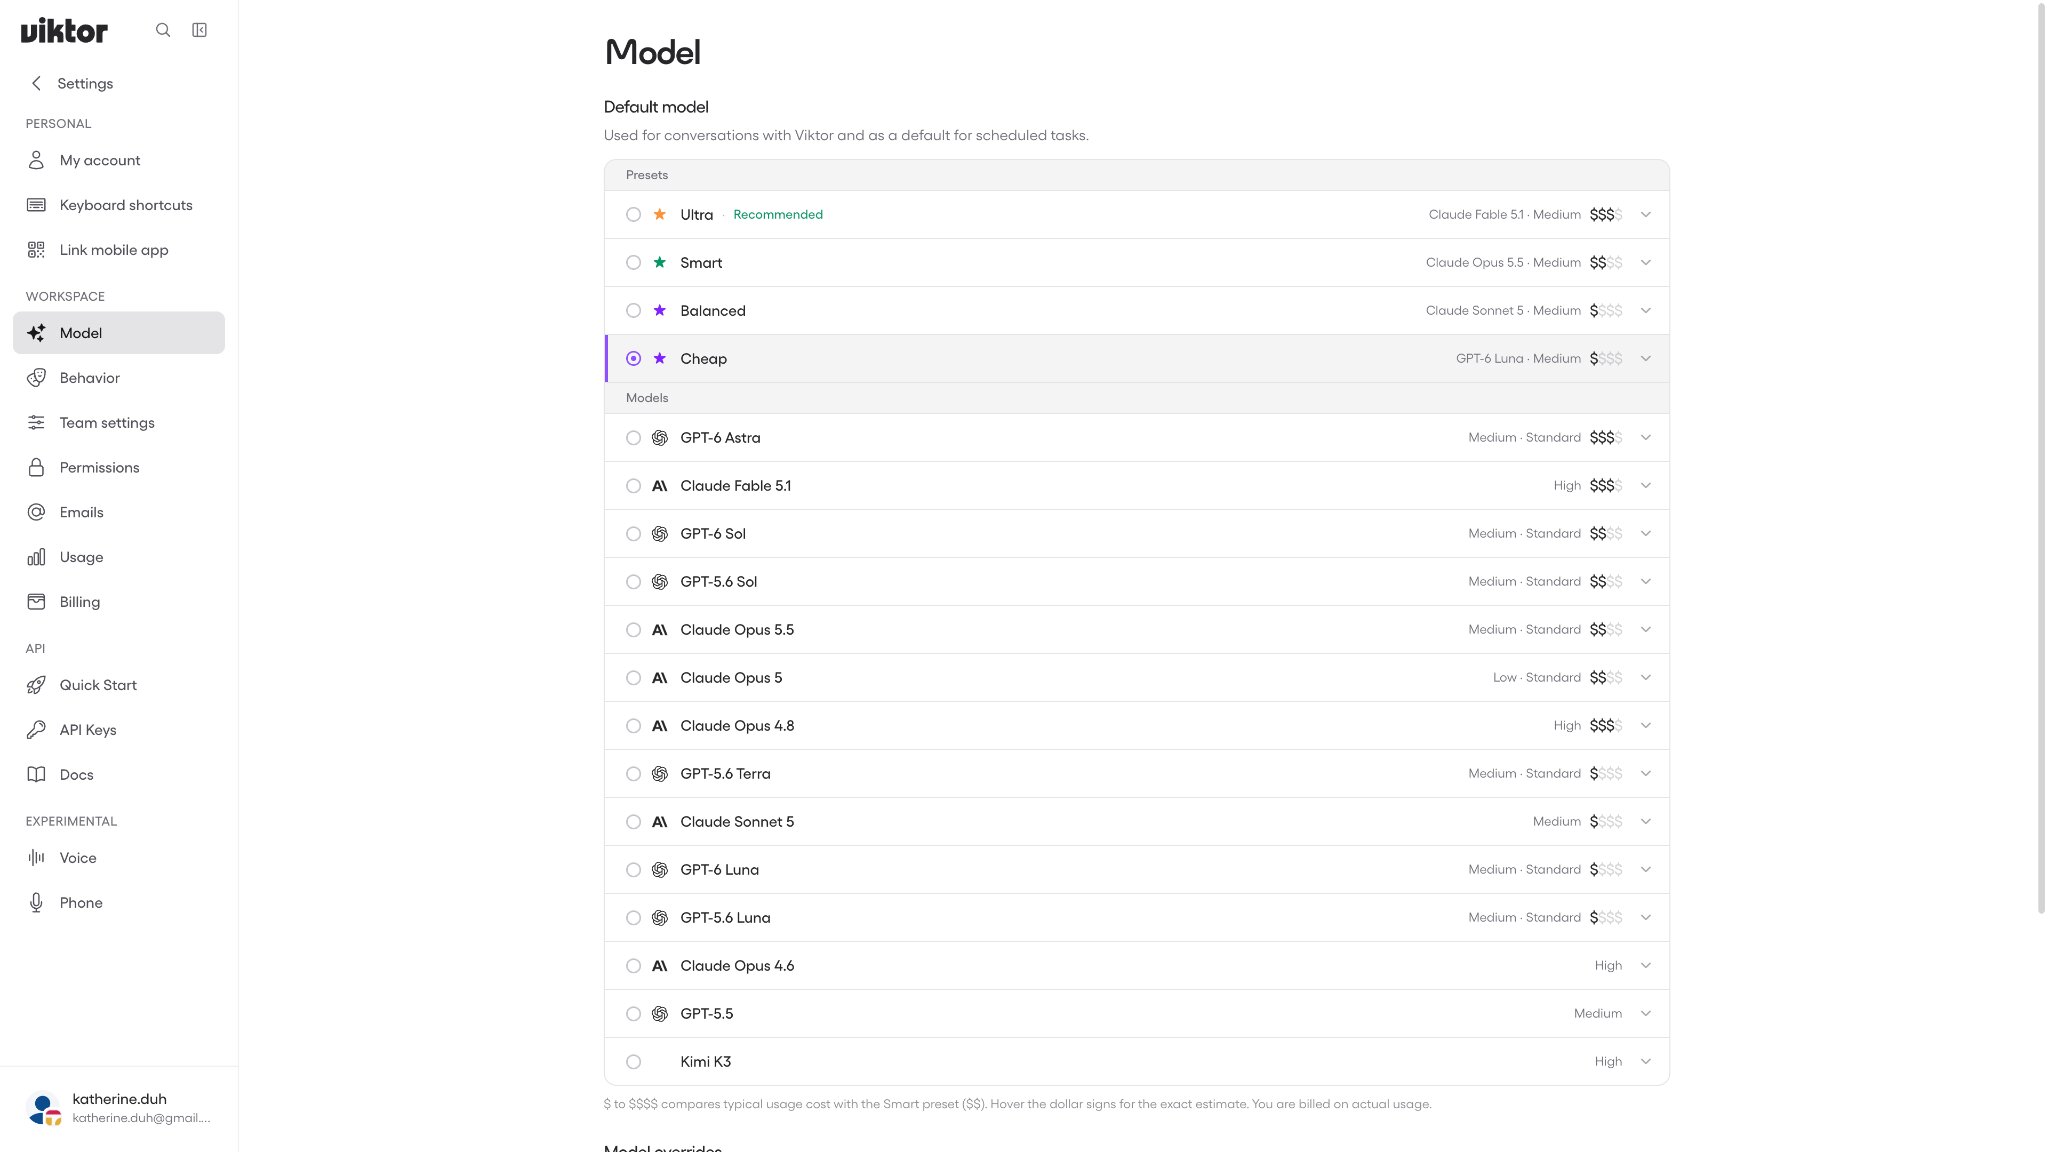Open Link mobile app page
The height and width of the screenshot is (1152, 2048).
click(x=119, y=250)
